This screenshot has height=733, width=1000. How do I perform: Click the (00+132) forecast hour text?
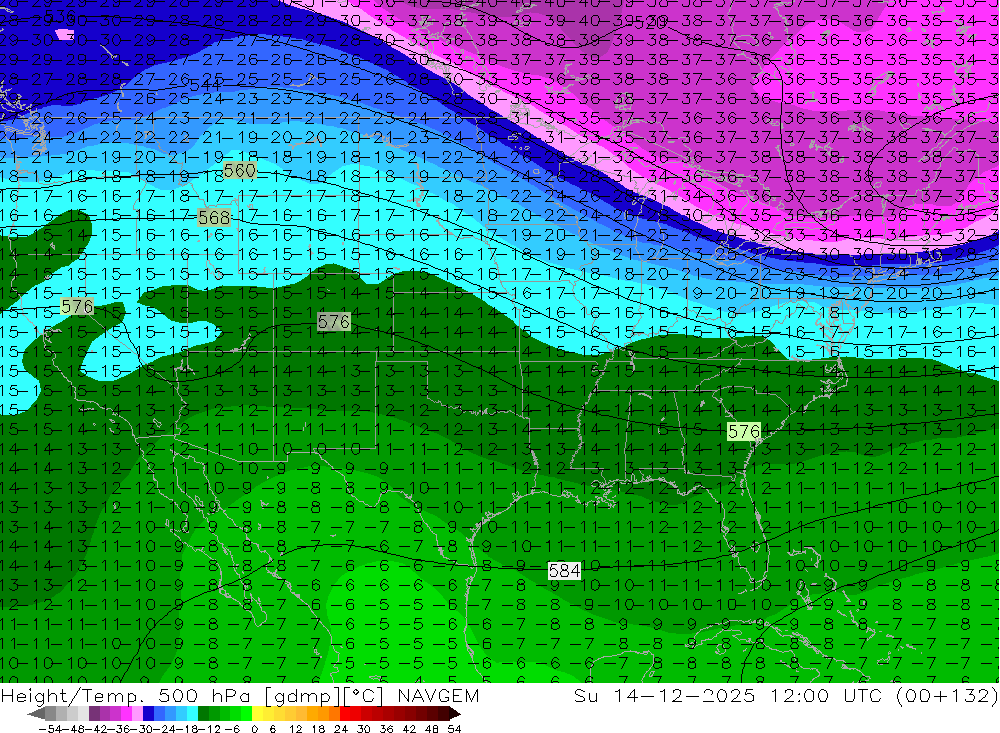[x=946, y=695]
